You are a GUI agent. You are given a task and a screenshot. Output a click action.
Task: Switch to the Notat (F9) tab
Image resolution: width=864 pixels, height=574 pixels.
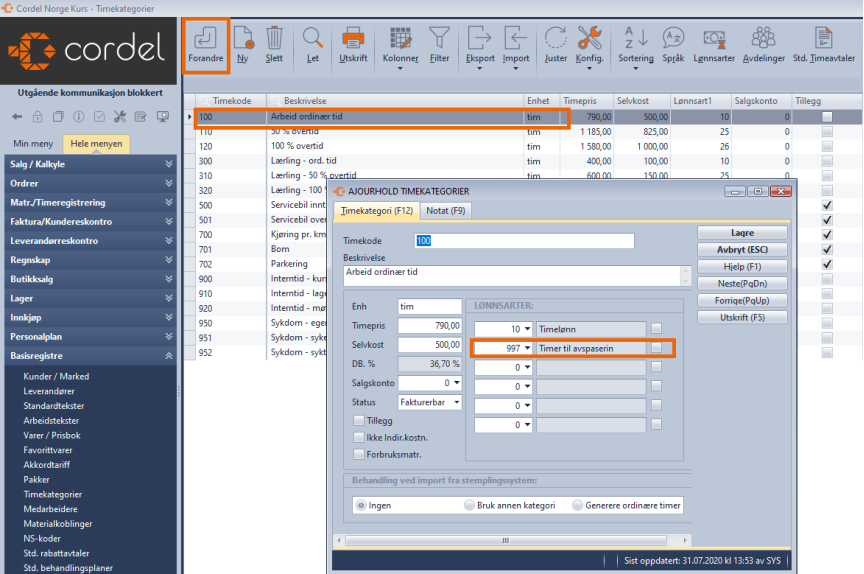445,211
